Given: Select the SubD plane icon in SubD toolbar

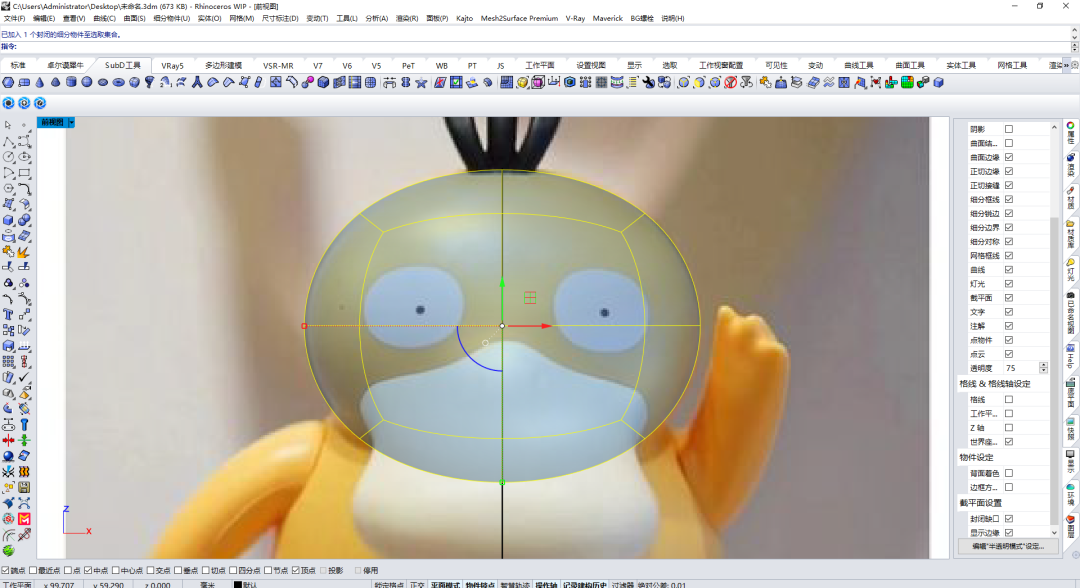Looking at the screenshot, I should click(x=24, y=83).
